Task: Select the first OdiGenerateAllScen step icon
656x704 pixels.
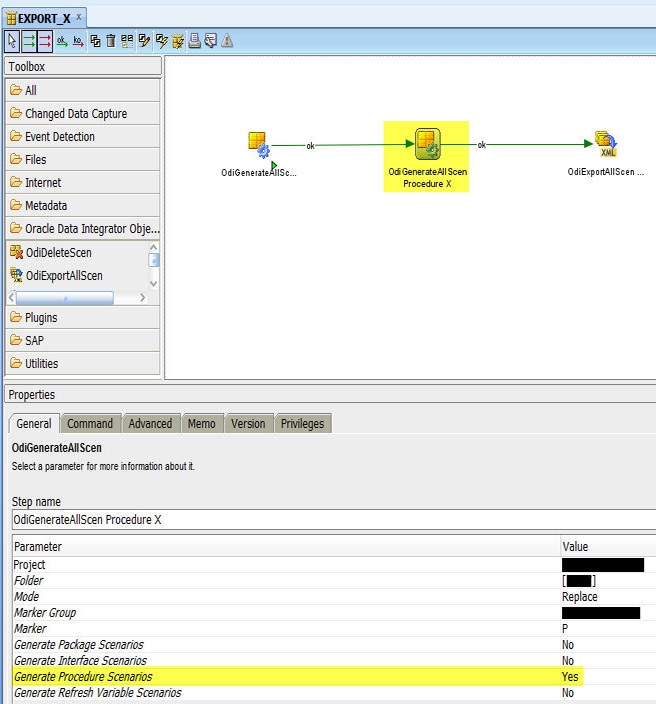Action: click(260, 146)
